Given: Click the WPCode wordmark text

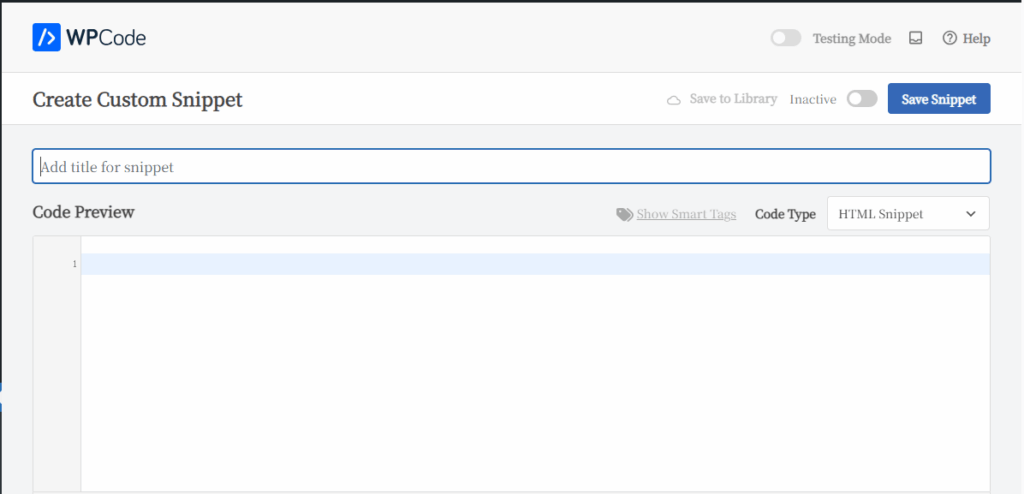Looking at the screenshot, I should pos(106,38).
